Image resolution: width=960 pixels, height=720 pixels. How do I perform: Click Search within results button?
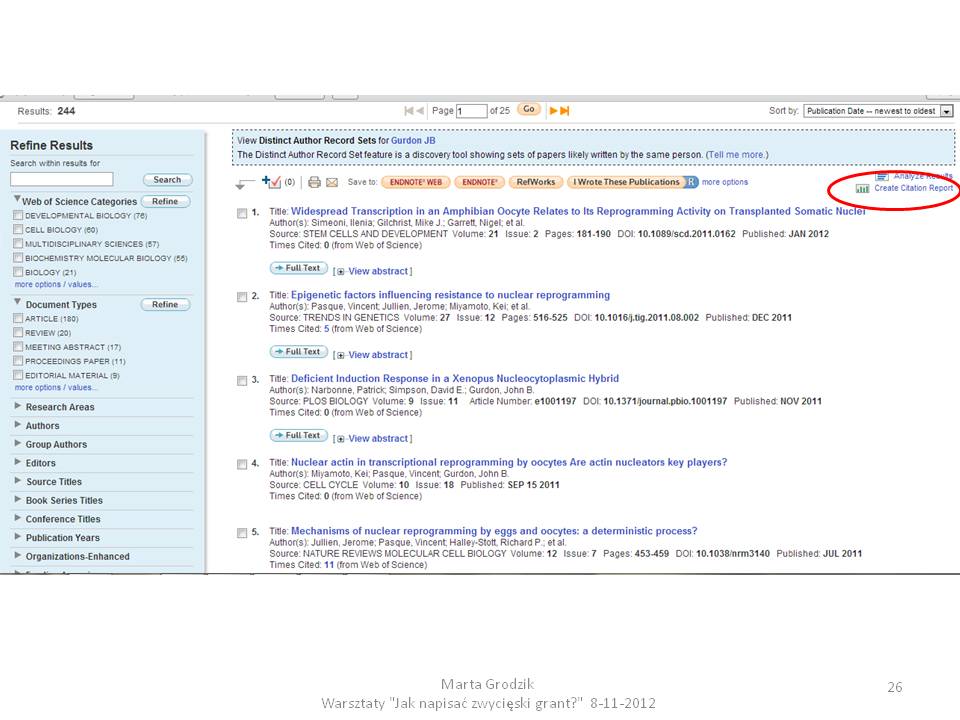point(167,179)
